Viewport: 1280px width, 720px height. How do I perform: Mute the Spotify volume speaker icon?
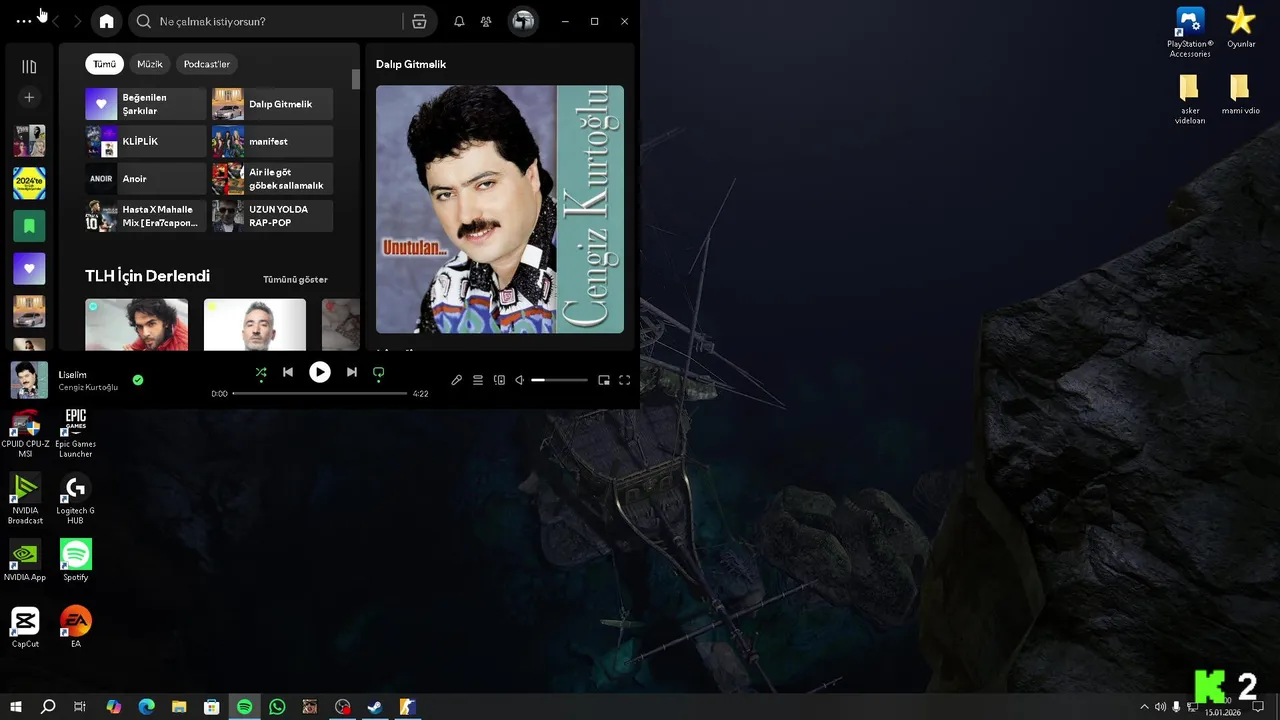(x=520, y=380)
